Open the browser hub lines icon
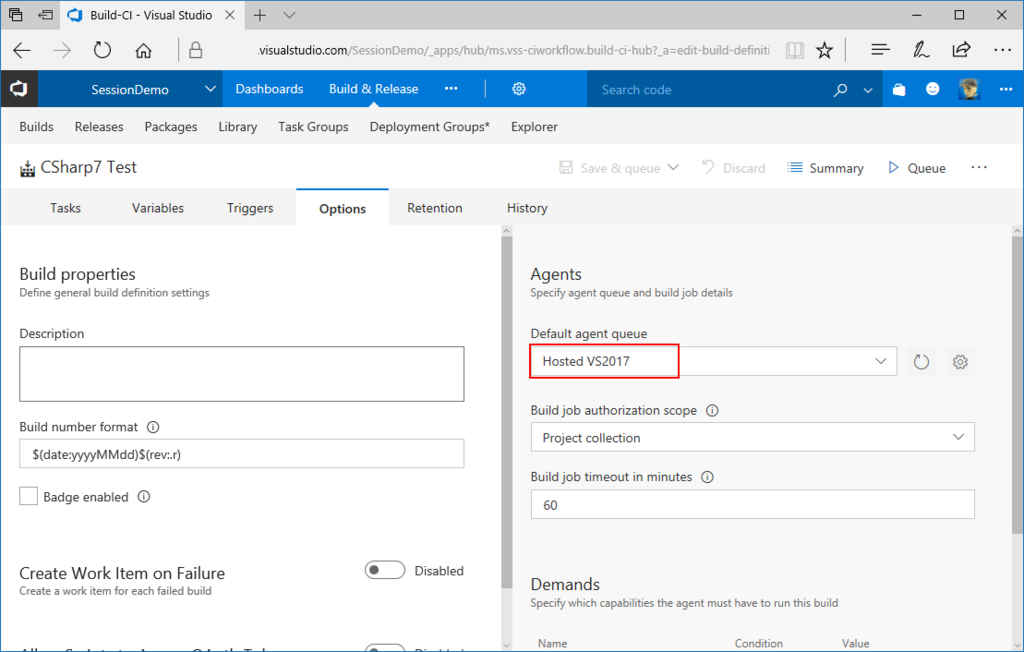This screenshot has height=652, width=1024. [x=880, y=50]
